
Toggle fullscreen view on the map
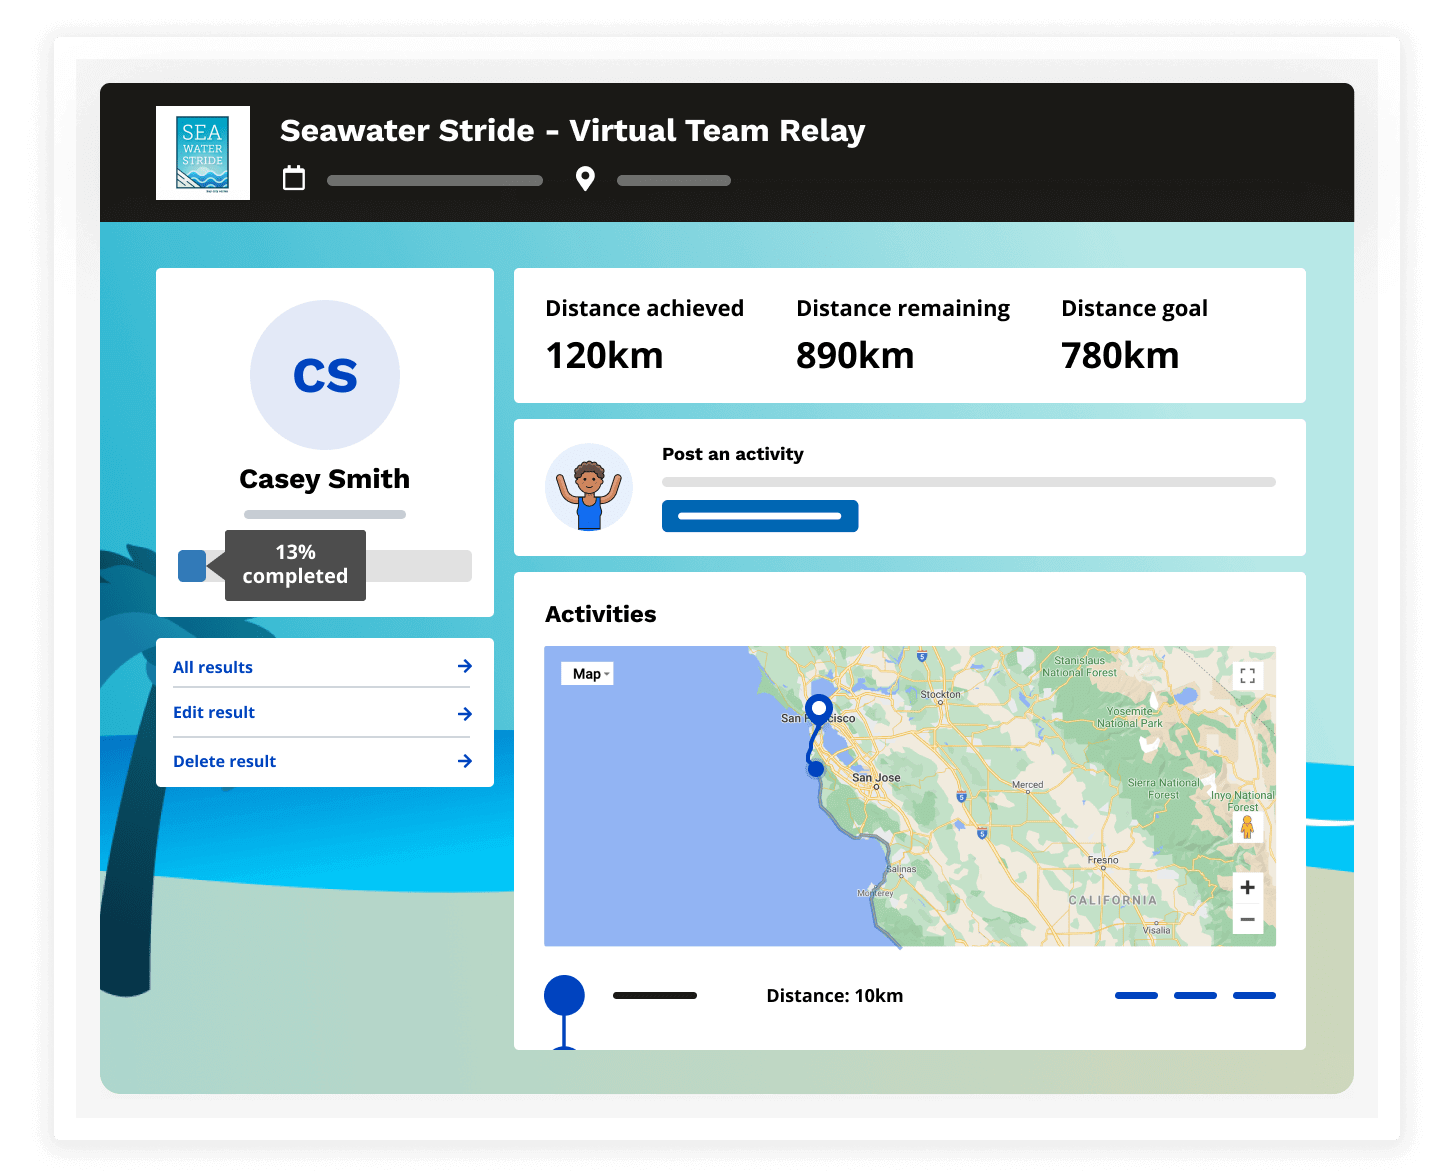1247,676
